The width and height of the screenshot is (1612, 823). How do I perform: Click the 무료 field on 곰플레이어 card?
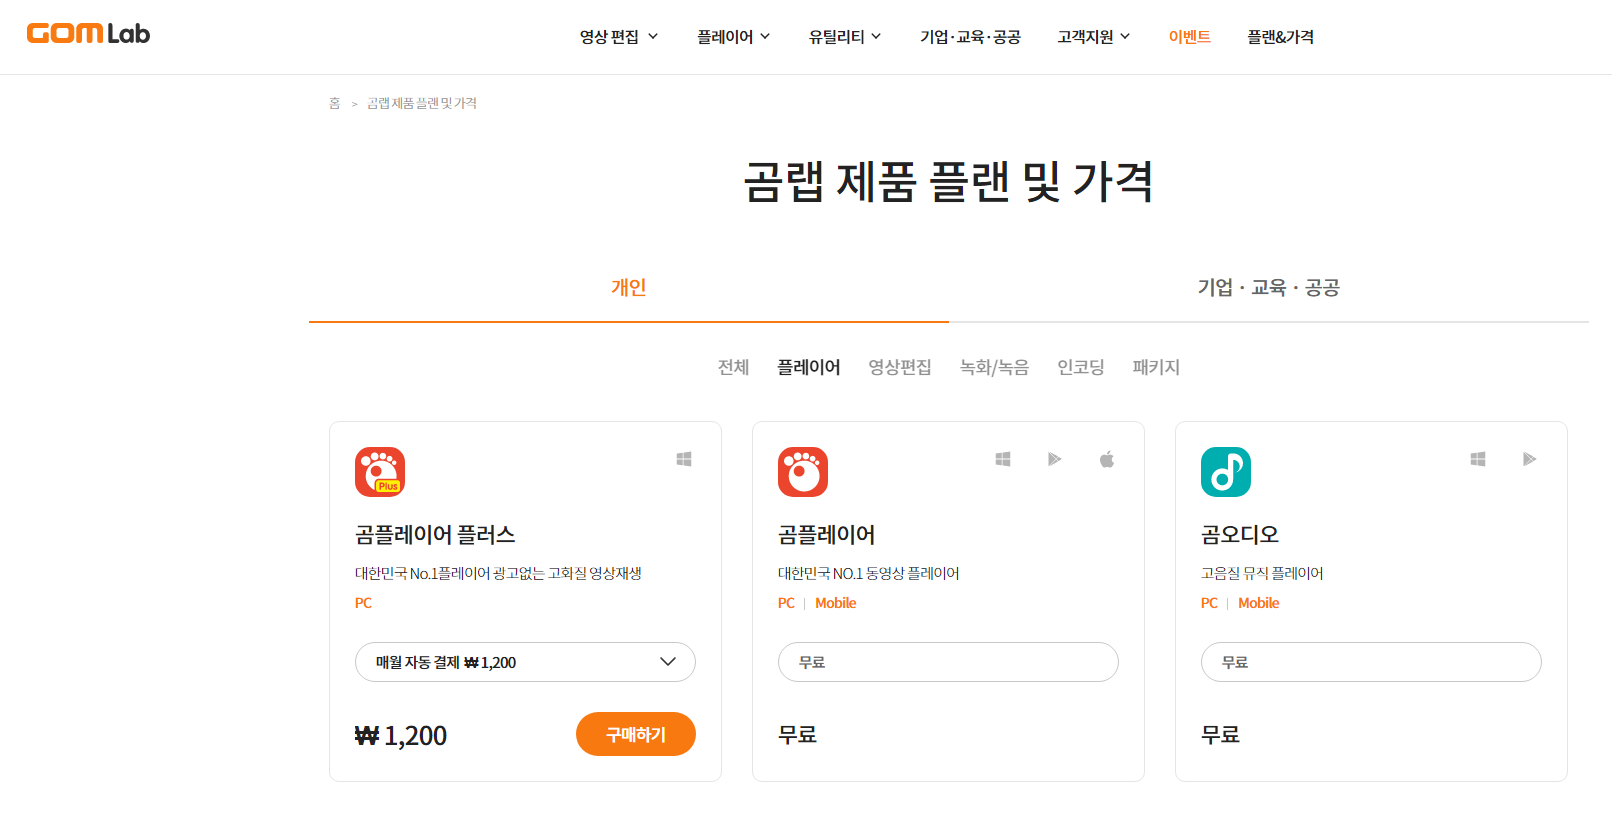pos(948,662)
